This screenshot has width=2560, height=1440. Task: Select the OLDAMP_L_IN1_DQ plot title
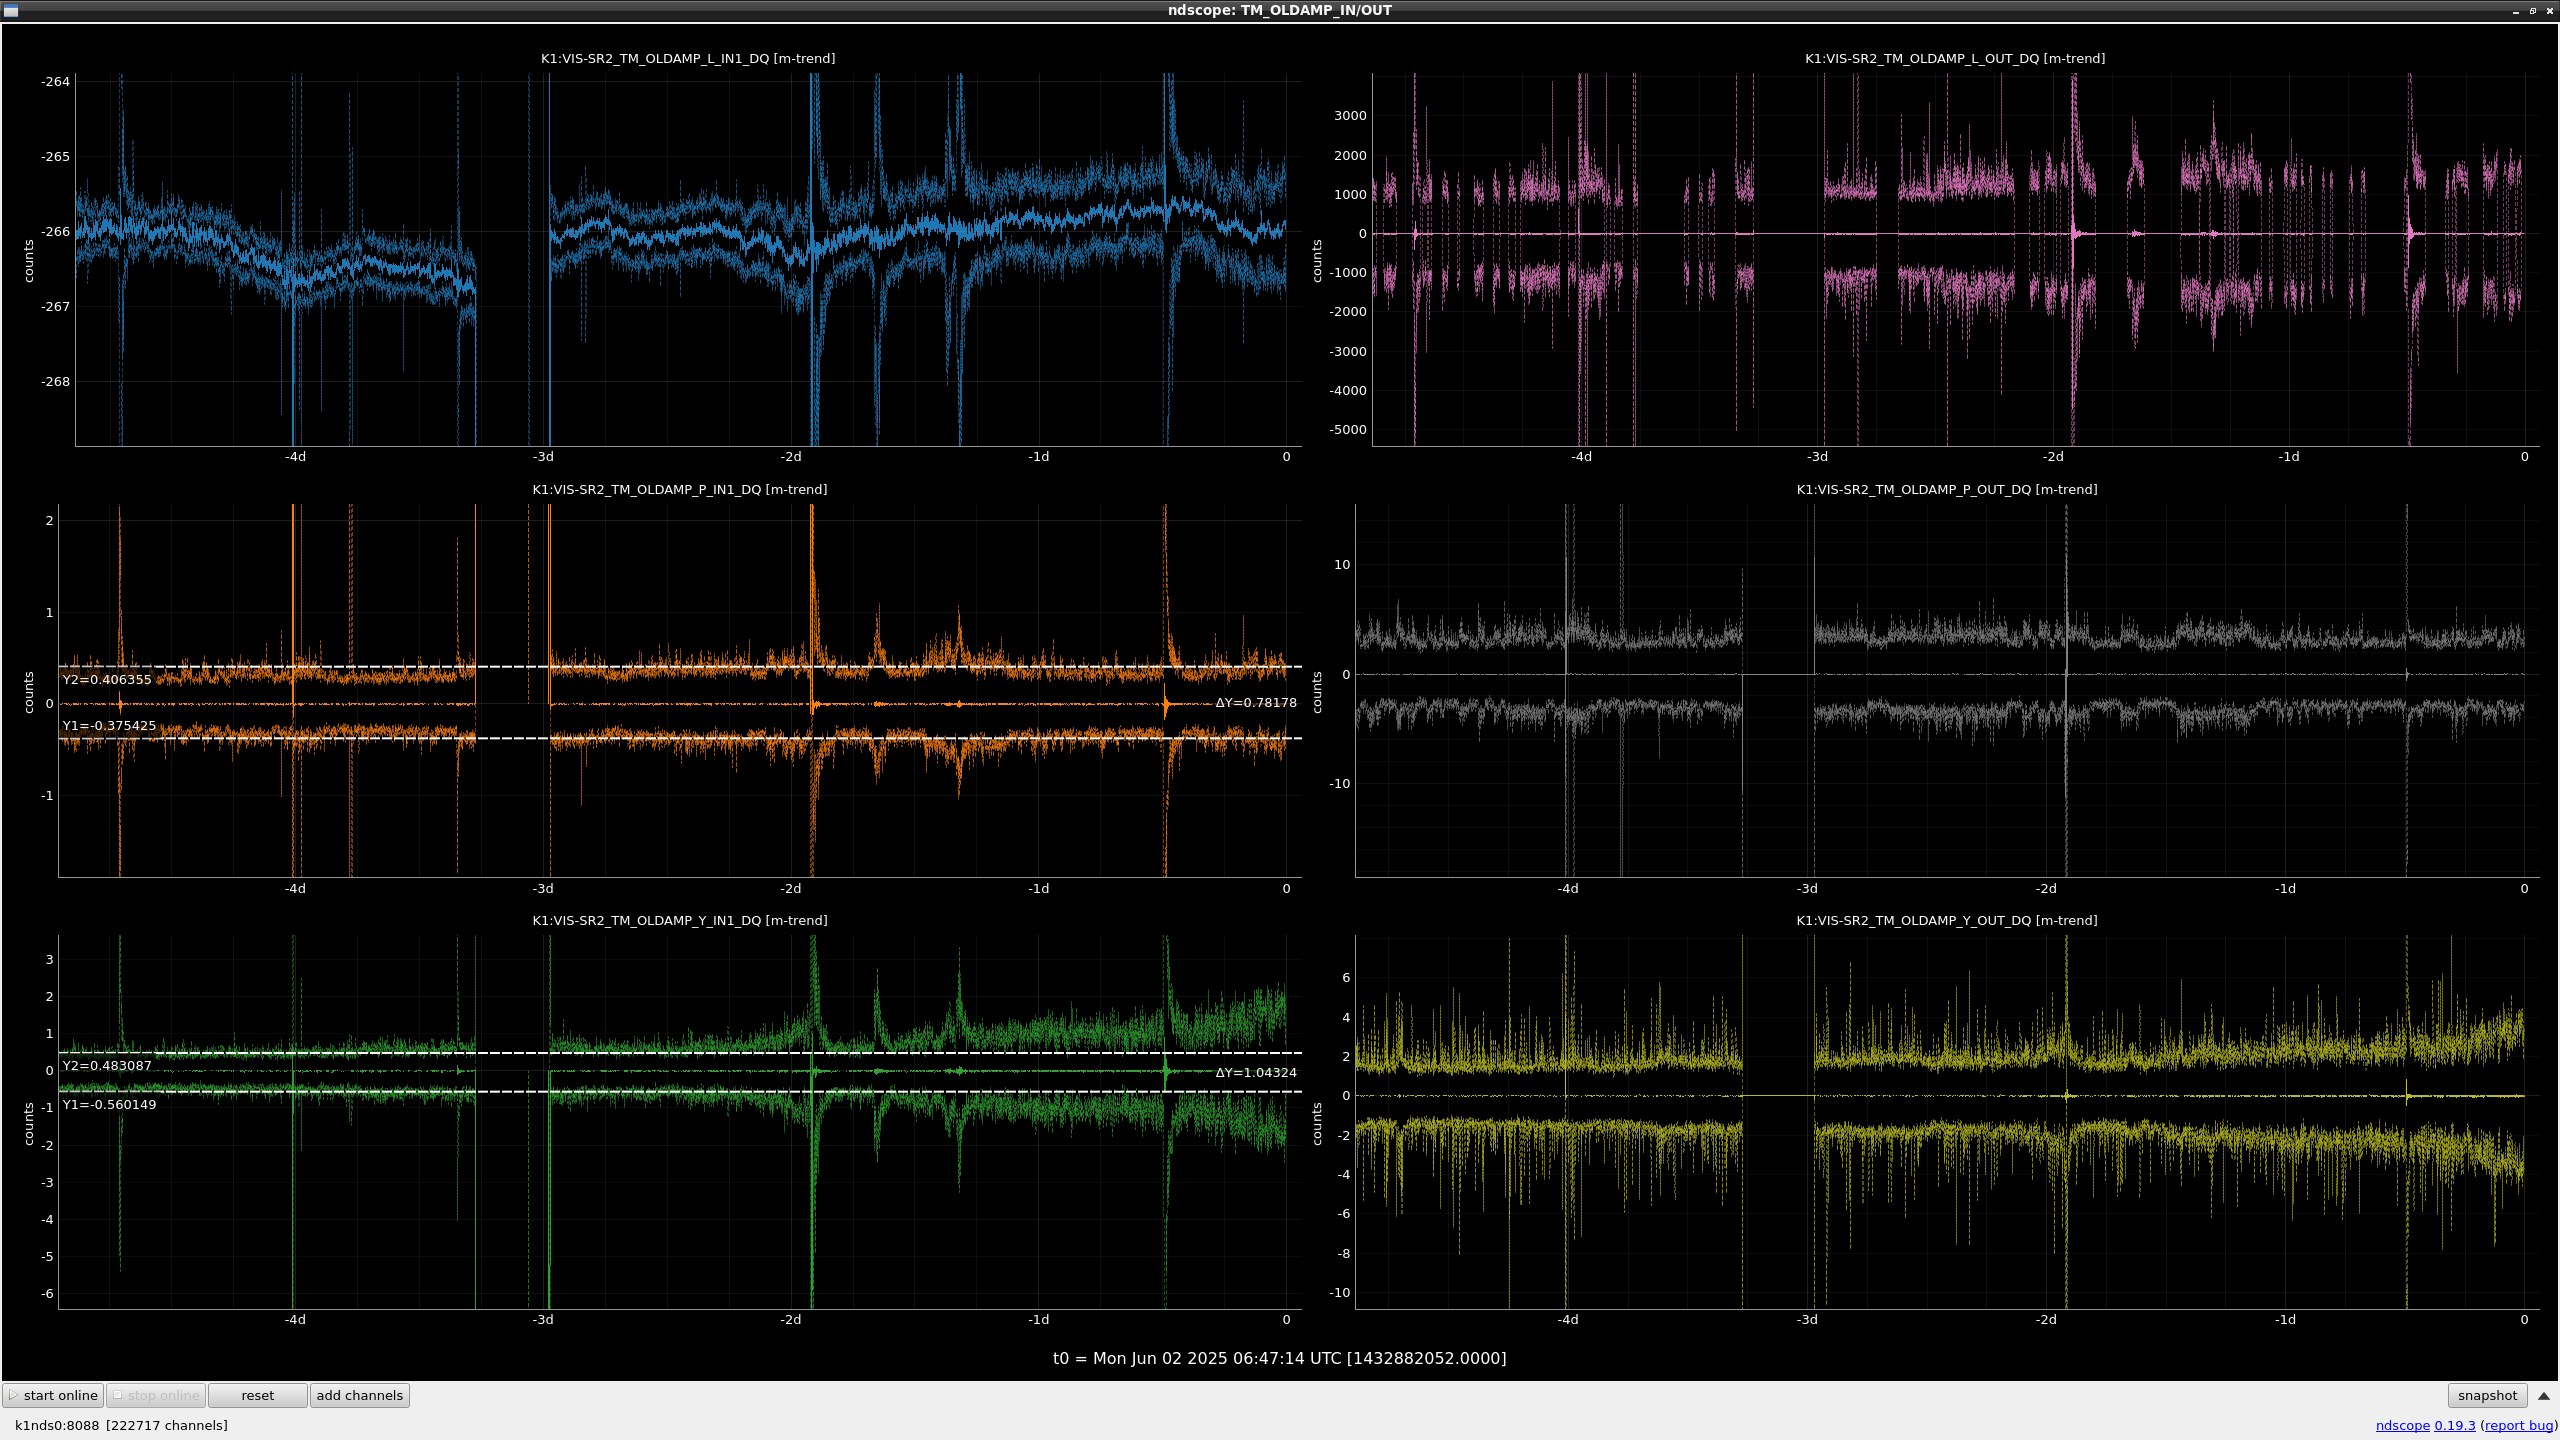688,58
